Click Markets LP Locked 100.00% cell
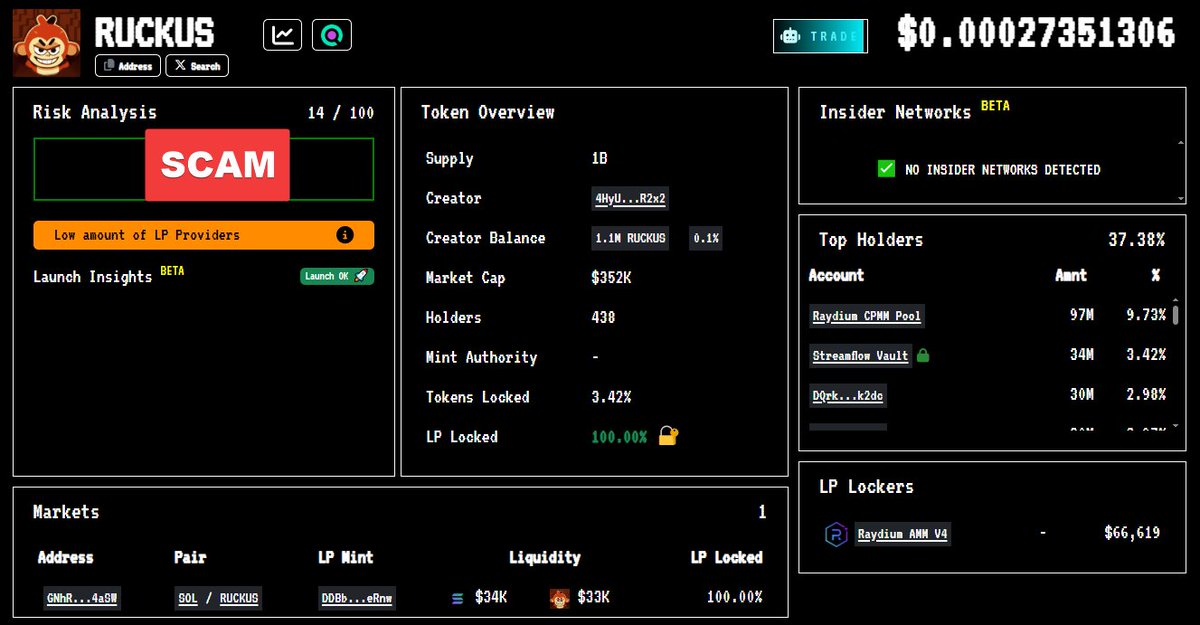Screen dimensions: 1200x625 pos(734,597)
